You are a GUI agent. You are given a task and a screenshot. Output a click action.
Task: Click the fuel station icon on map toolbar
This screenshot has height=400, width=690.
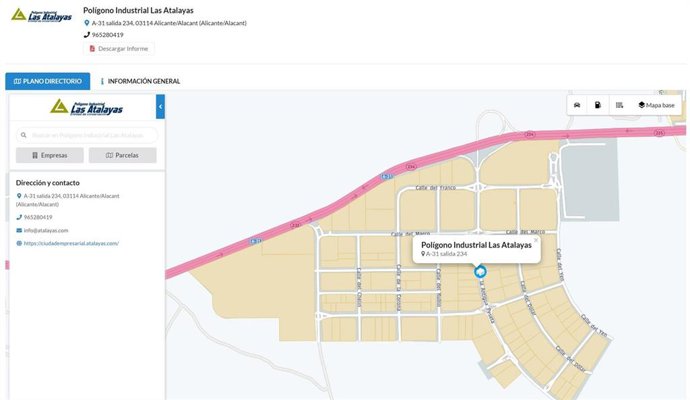[x=598, y=105]
